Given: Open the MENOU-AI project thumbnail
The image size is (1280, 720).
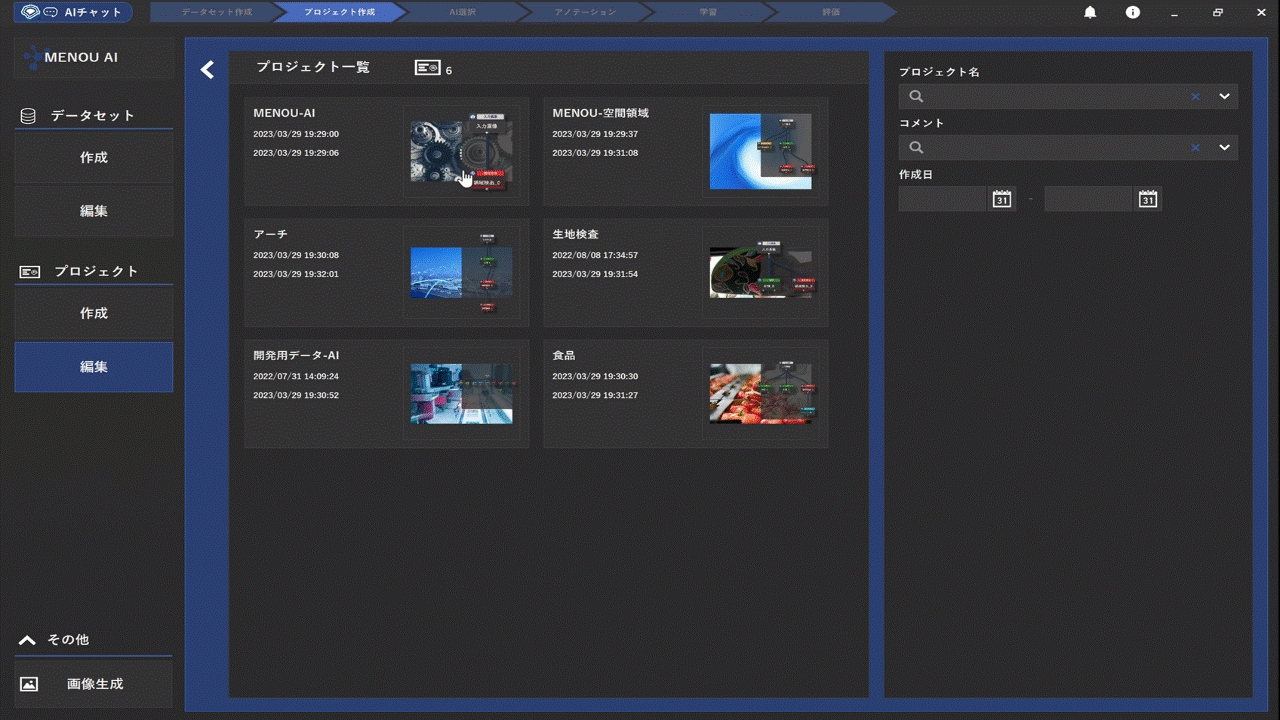Looking at the screenshot, I should point(461,152).
